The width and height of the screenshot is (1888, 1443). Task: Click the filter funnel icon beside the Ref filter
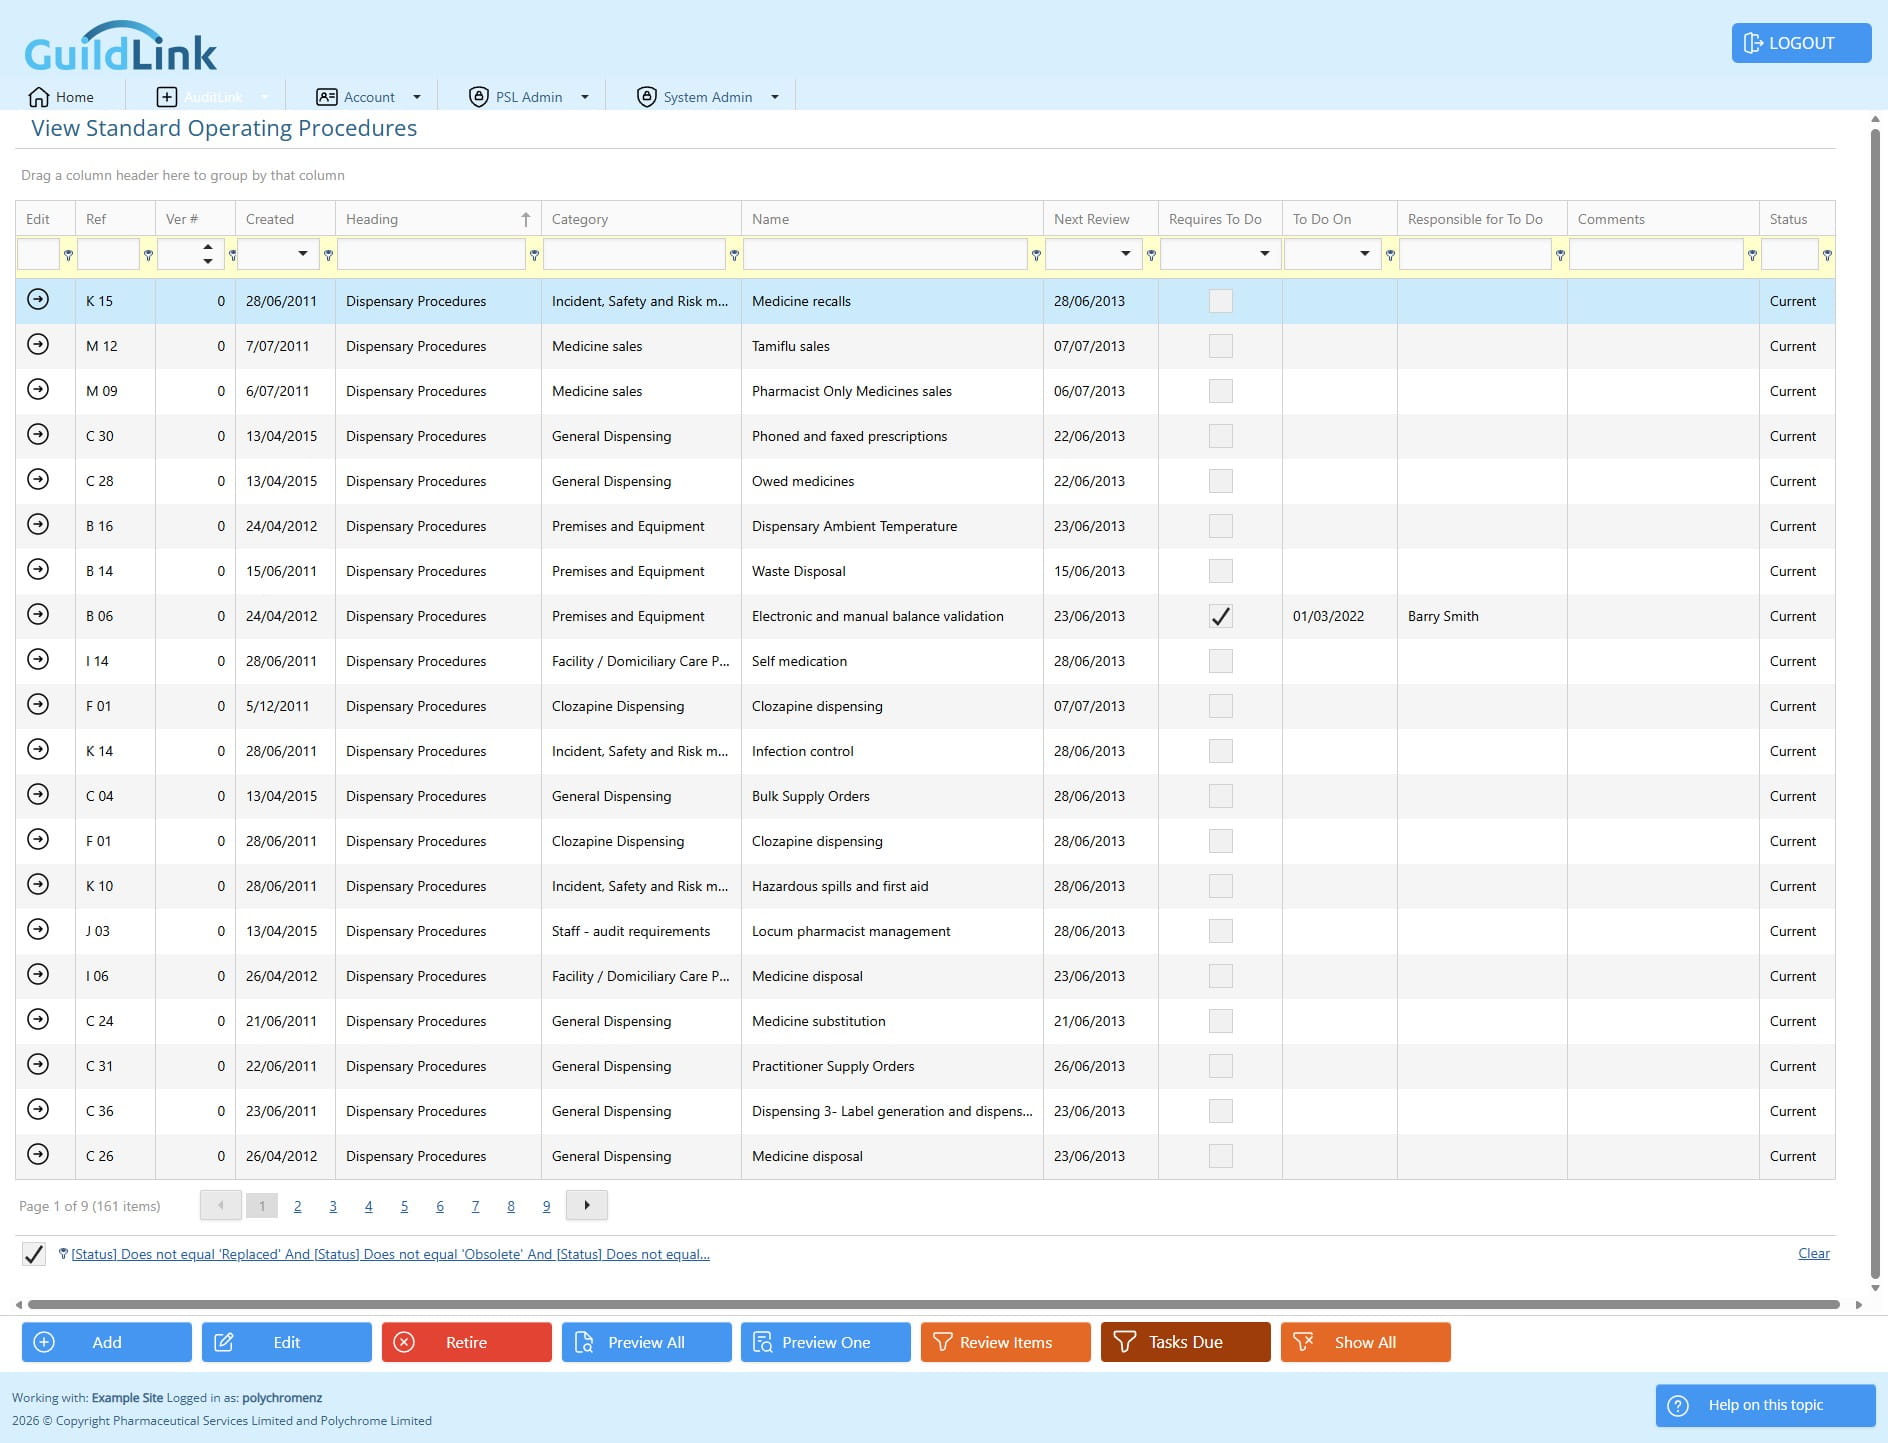point(148,256)
